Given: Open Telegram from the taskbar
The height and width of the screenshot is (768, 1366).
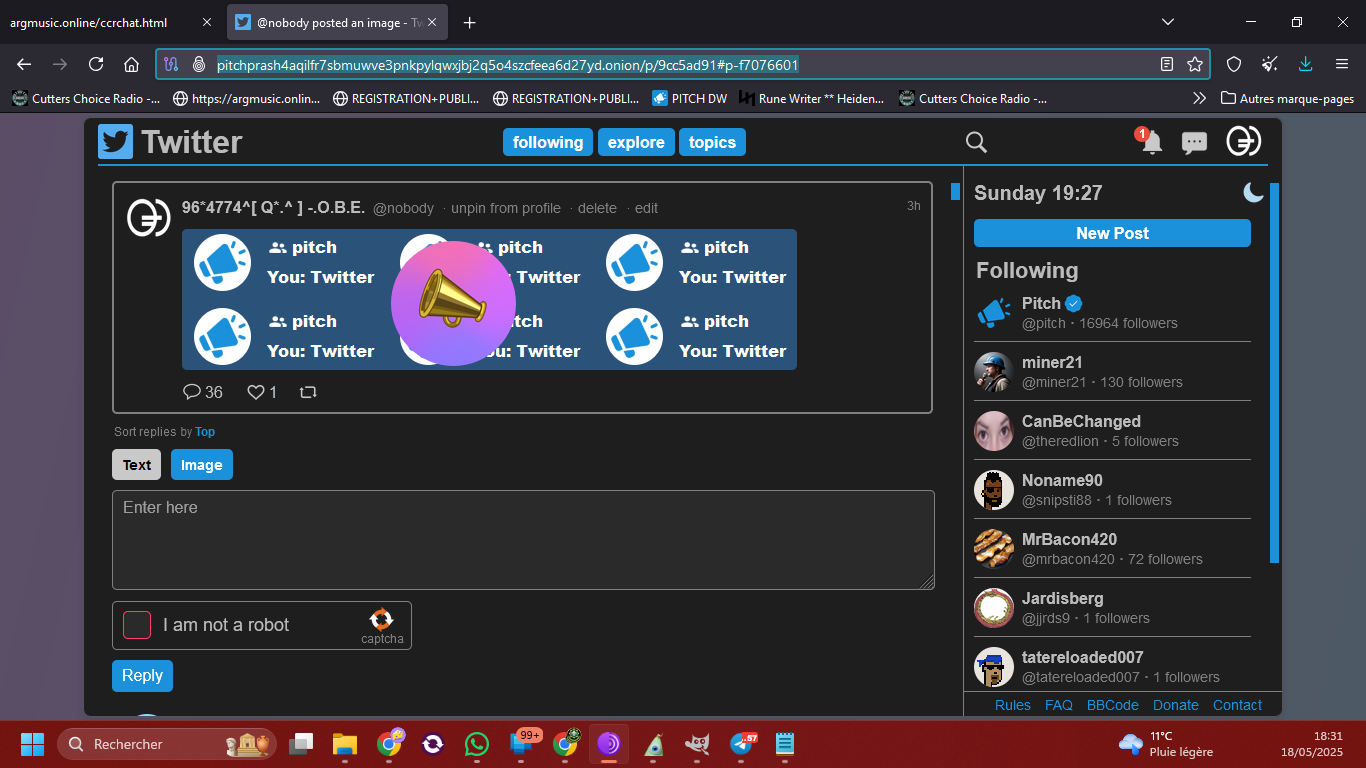Looking at the screenshot, I should tap(742, 744).
